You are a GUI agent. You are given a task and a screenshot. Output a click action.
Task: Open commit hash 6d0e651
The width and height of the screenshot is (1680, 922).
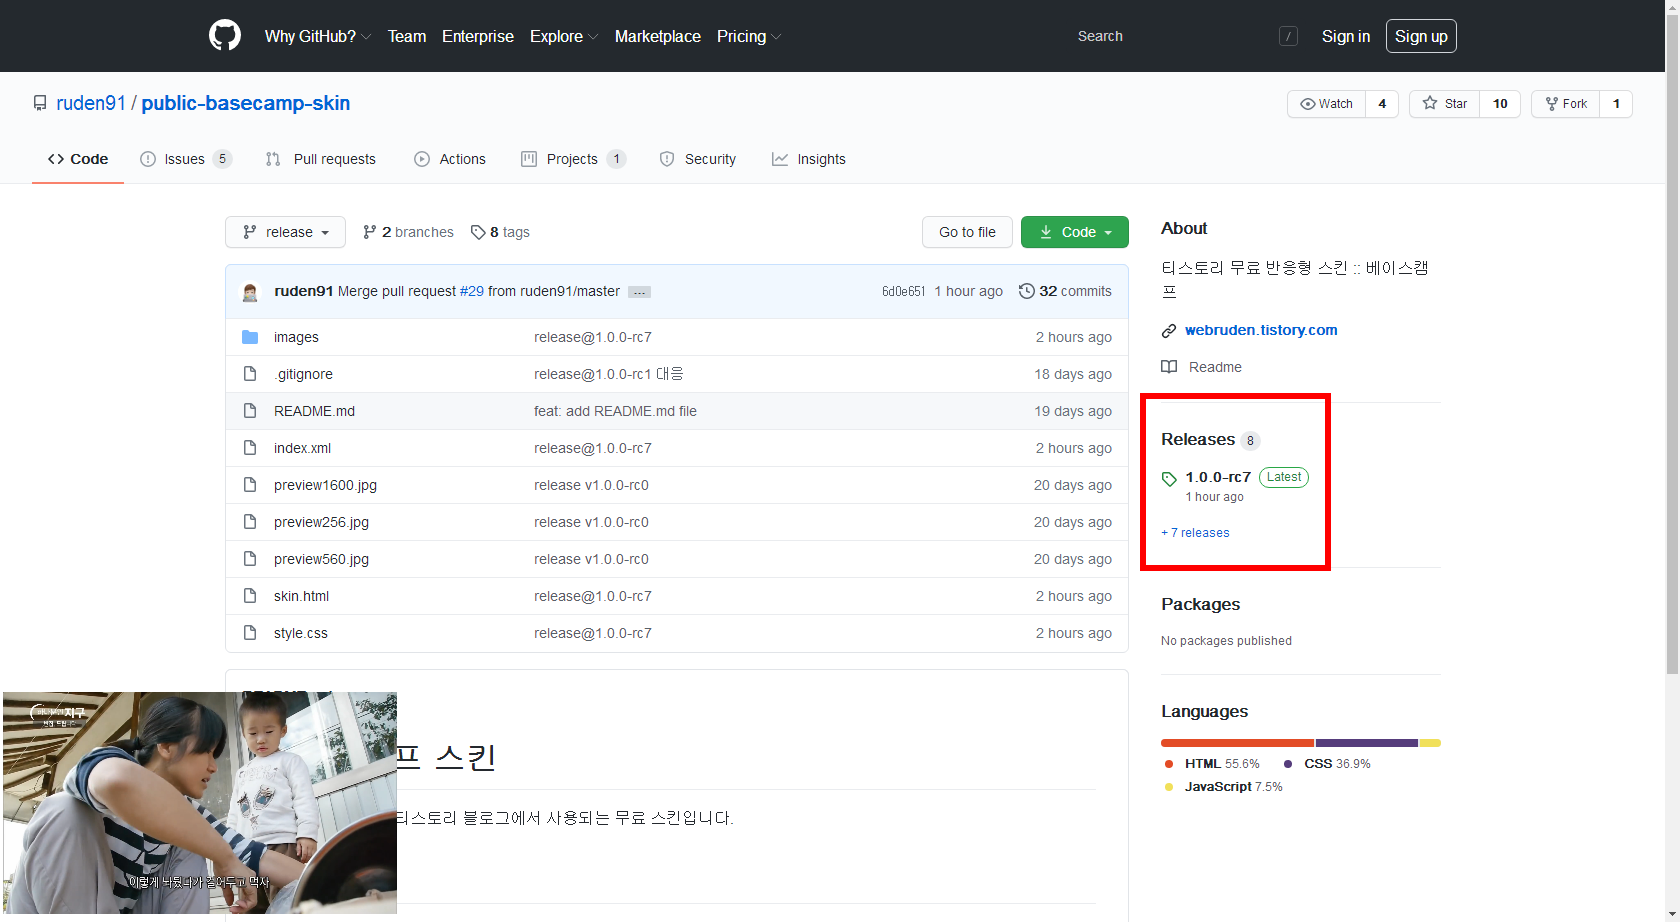(x=903, y=291)
